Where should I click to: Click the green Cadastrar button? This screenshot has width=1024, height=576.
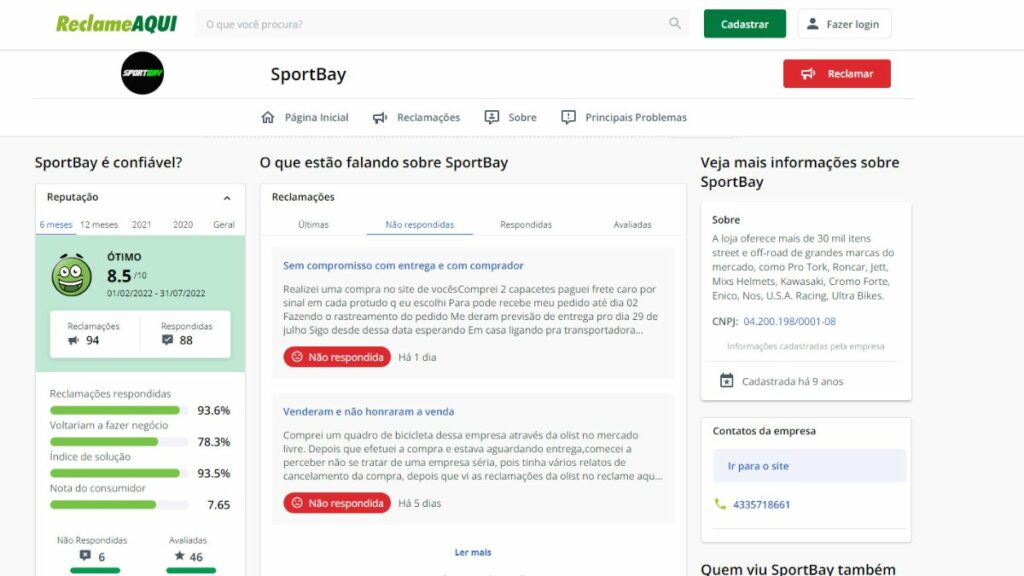(744, 24)
